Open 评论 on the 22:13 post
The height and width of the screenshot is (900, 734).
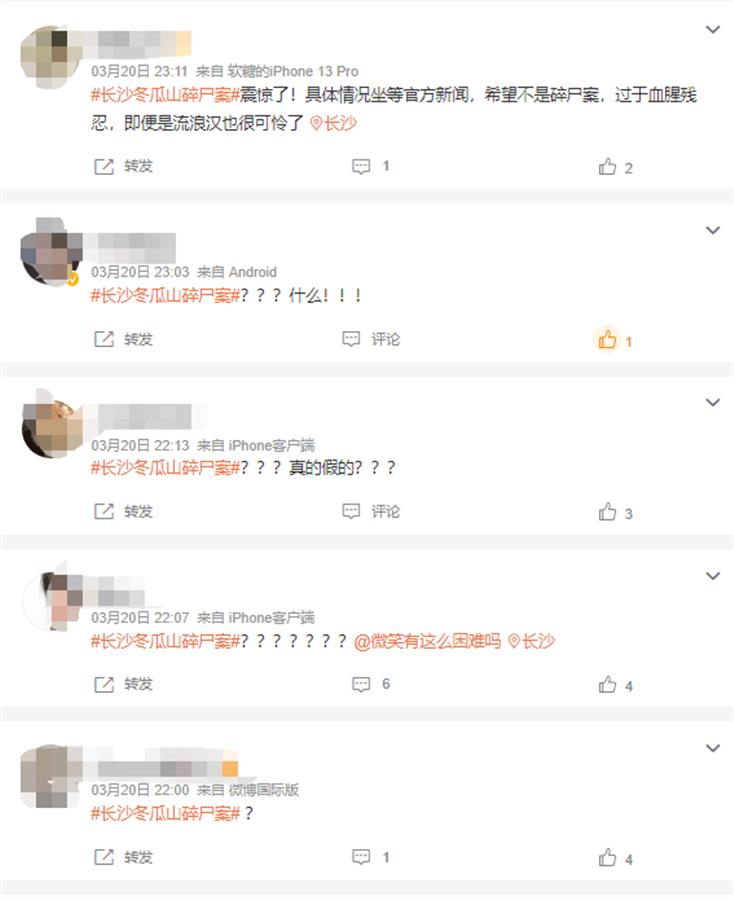371,511
